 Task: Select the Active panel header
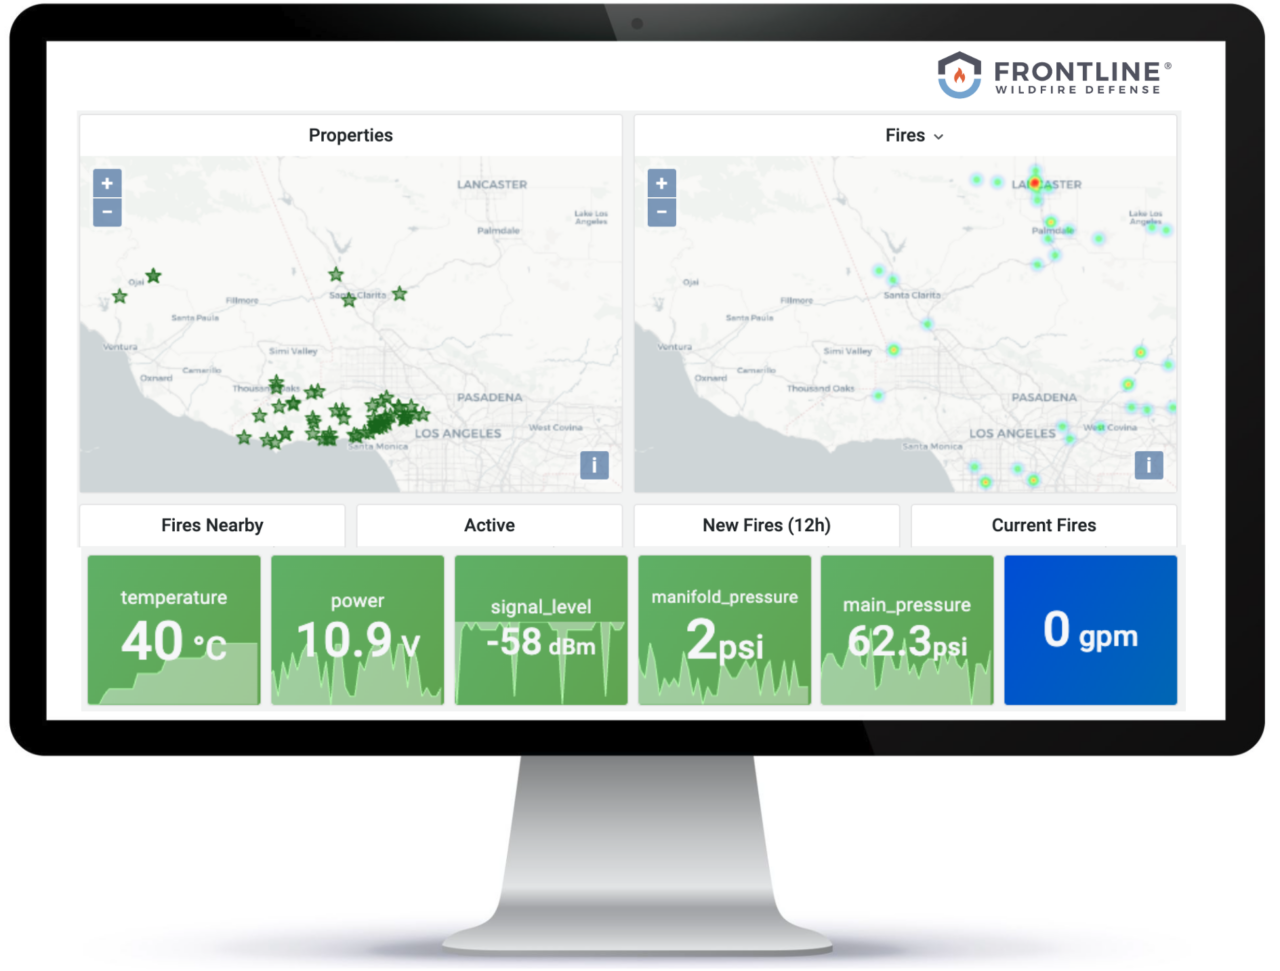[489, 525]
